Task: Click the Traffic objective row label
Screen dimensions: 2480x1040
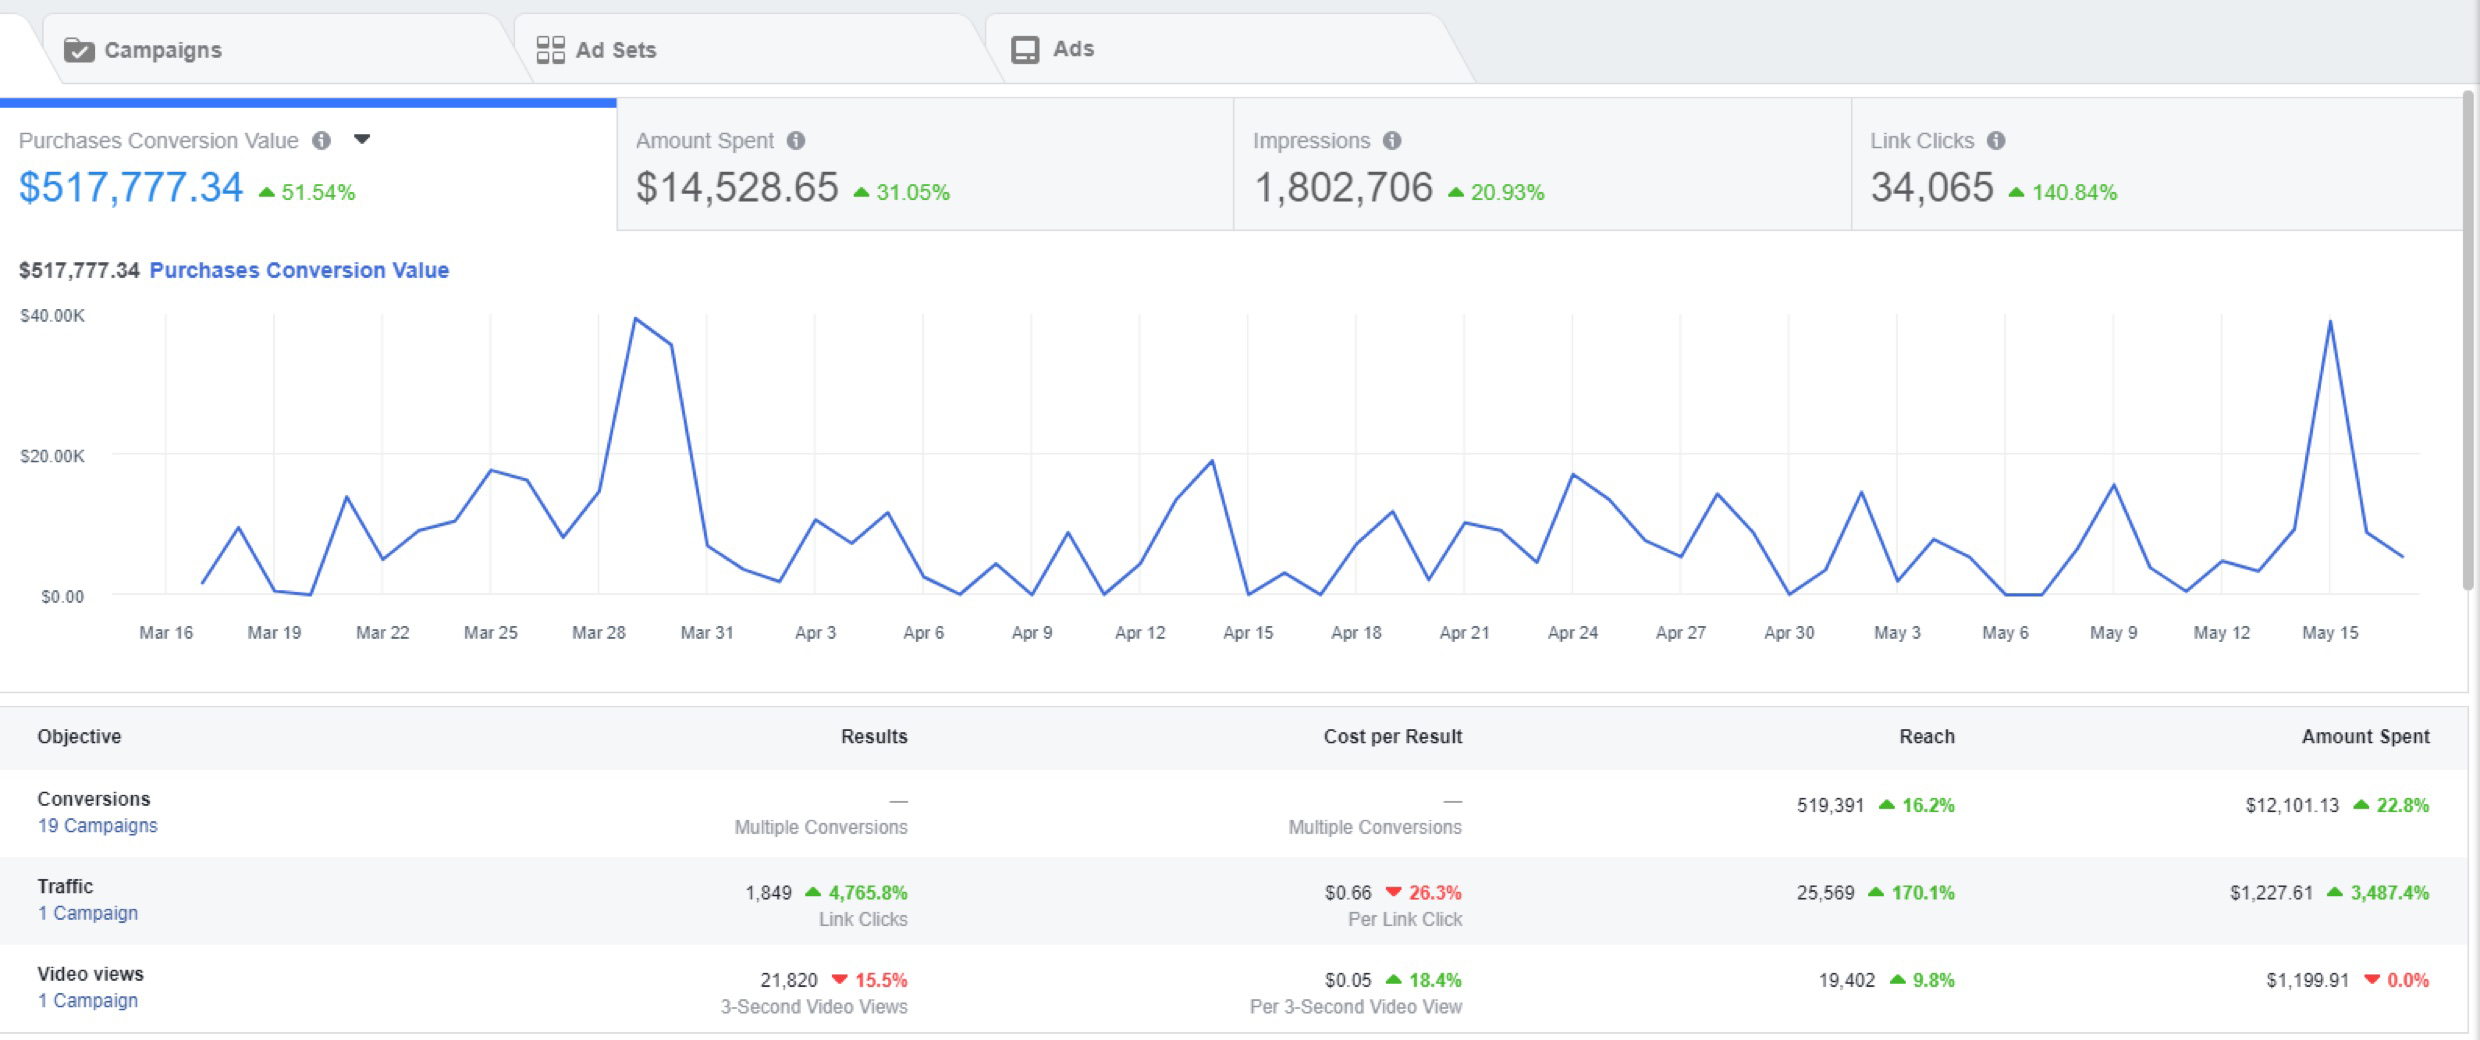Action: (65, 886)
